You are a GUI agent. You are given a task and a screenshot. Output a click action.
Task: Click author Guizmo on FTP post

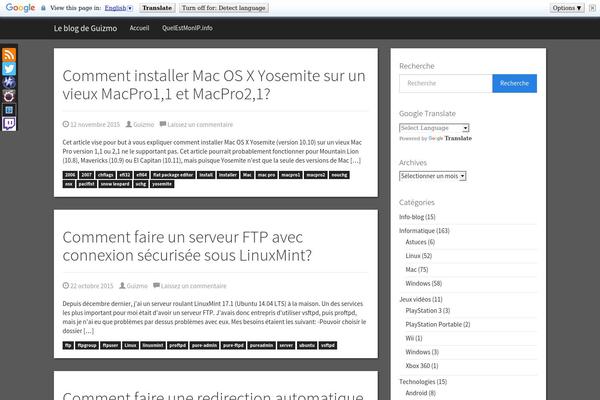pos(137,286)
